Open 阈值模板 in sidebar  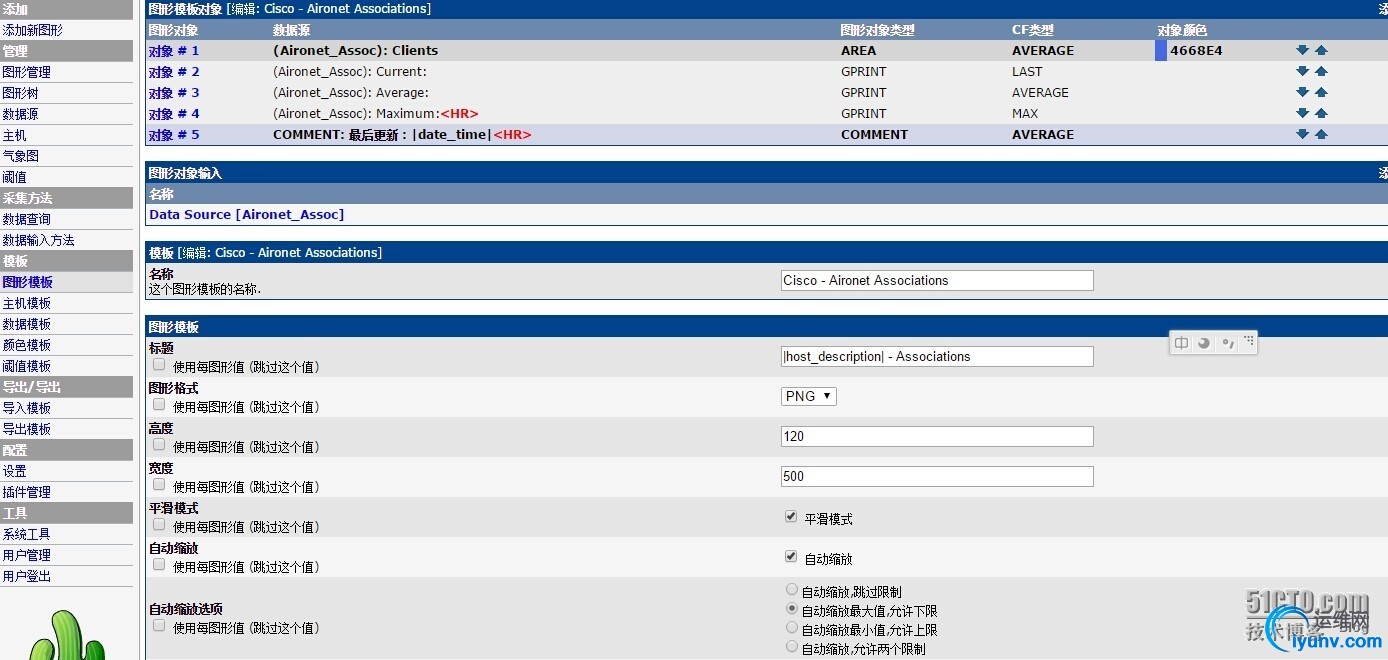tap(26, 366)
